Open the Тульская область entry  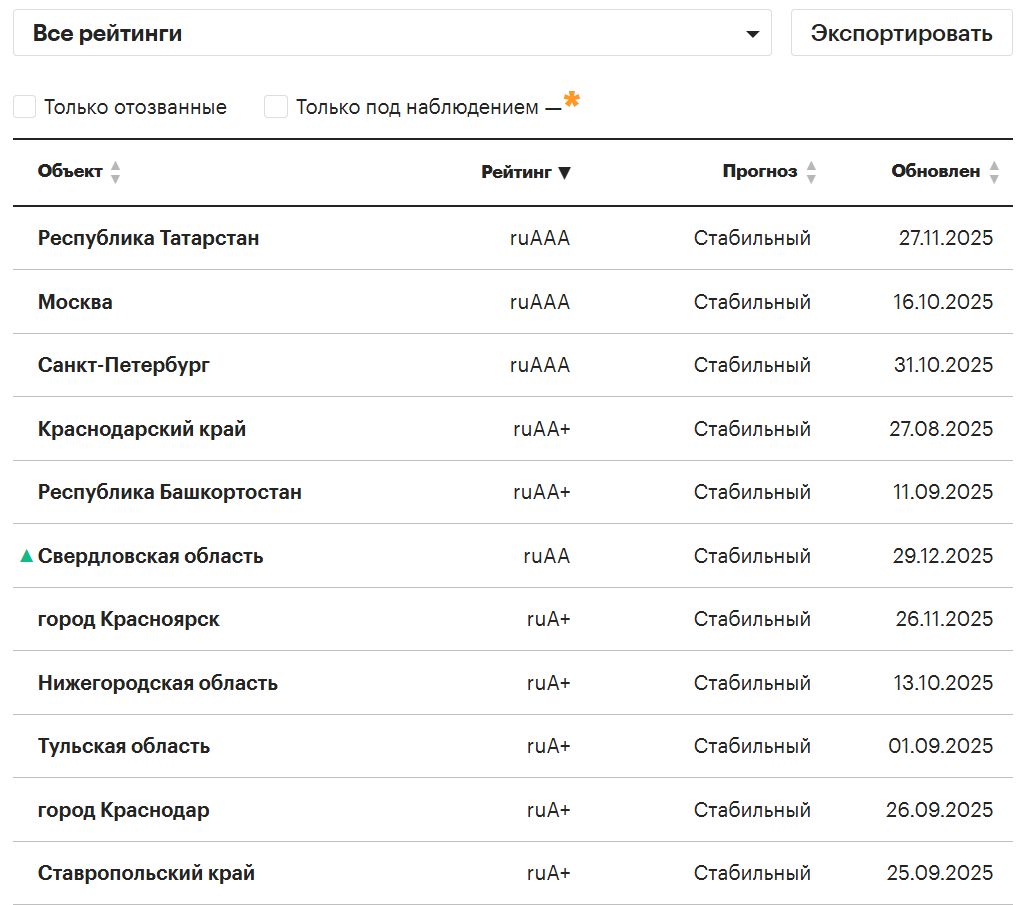[x=124, y=746]
